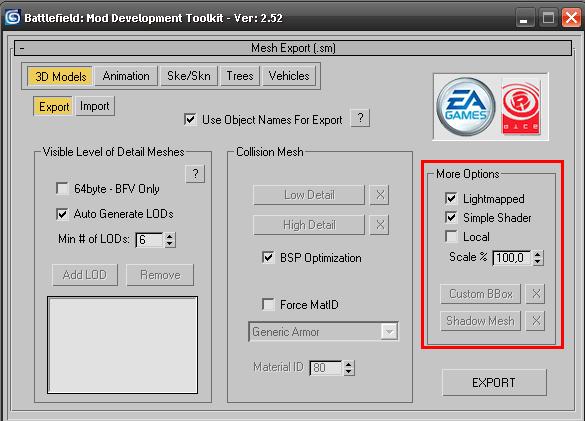Increase the Min # of LODs spinner
The image size is (585, 421).
pos(170,237)
